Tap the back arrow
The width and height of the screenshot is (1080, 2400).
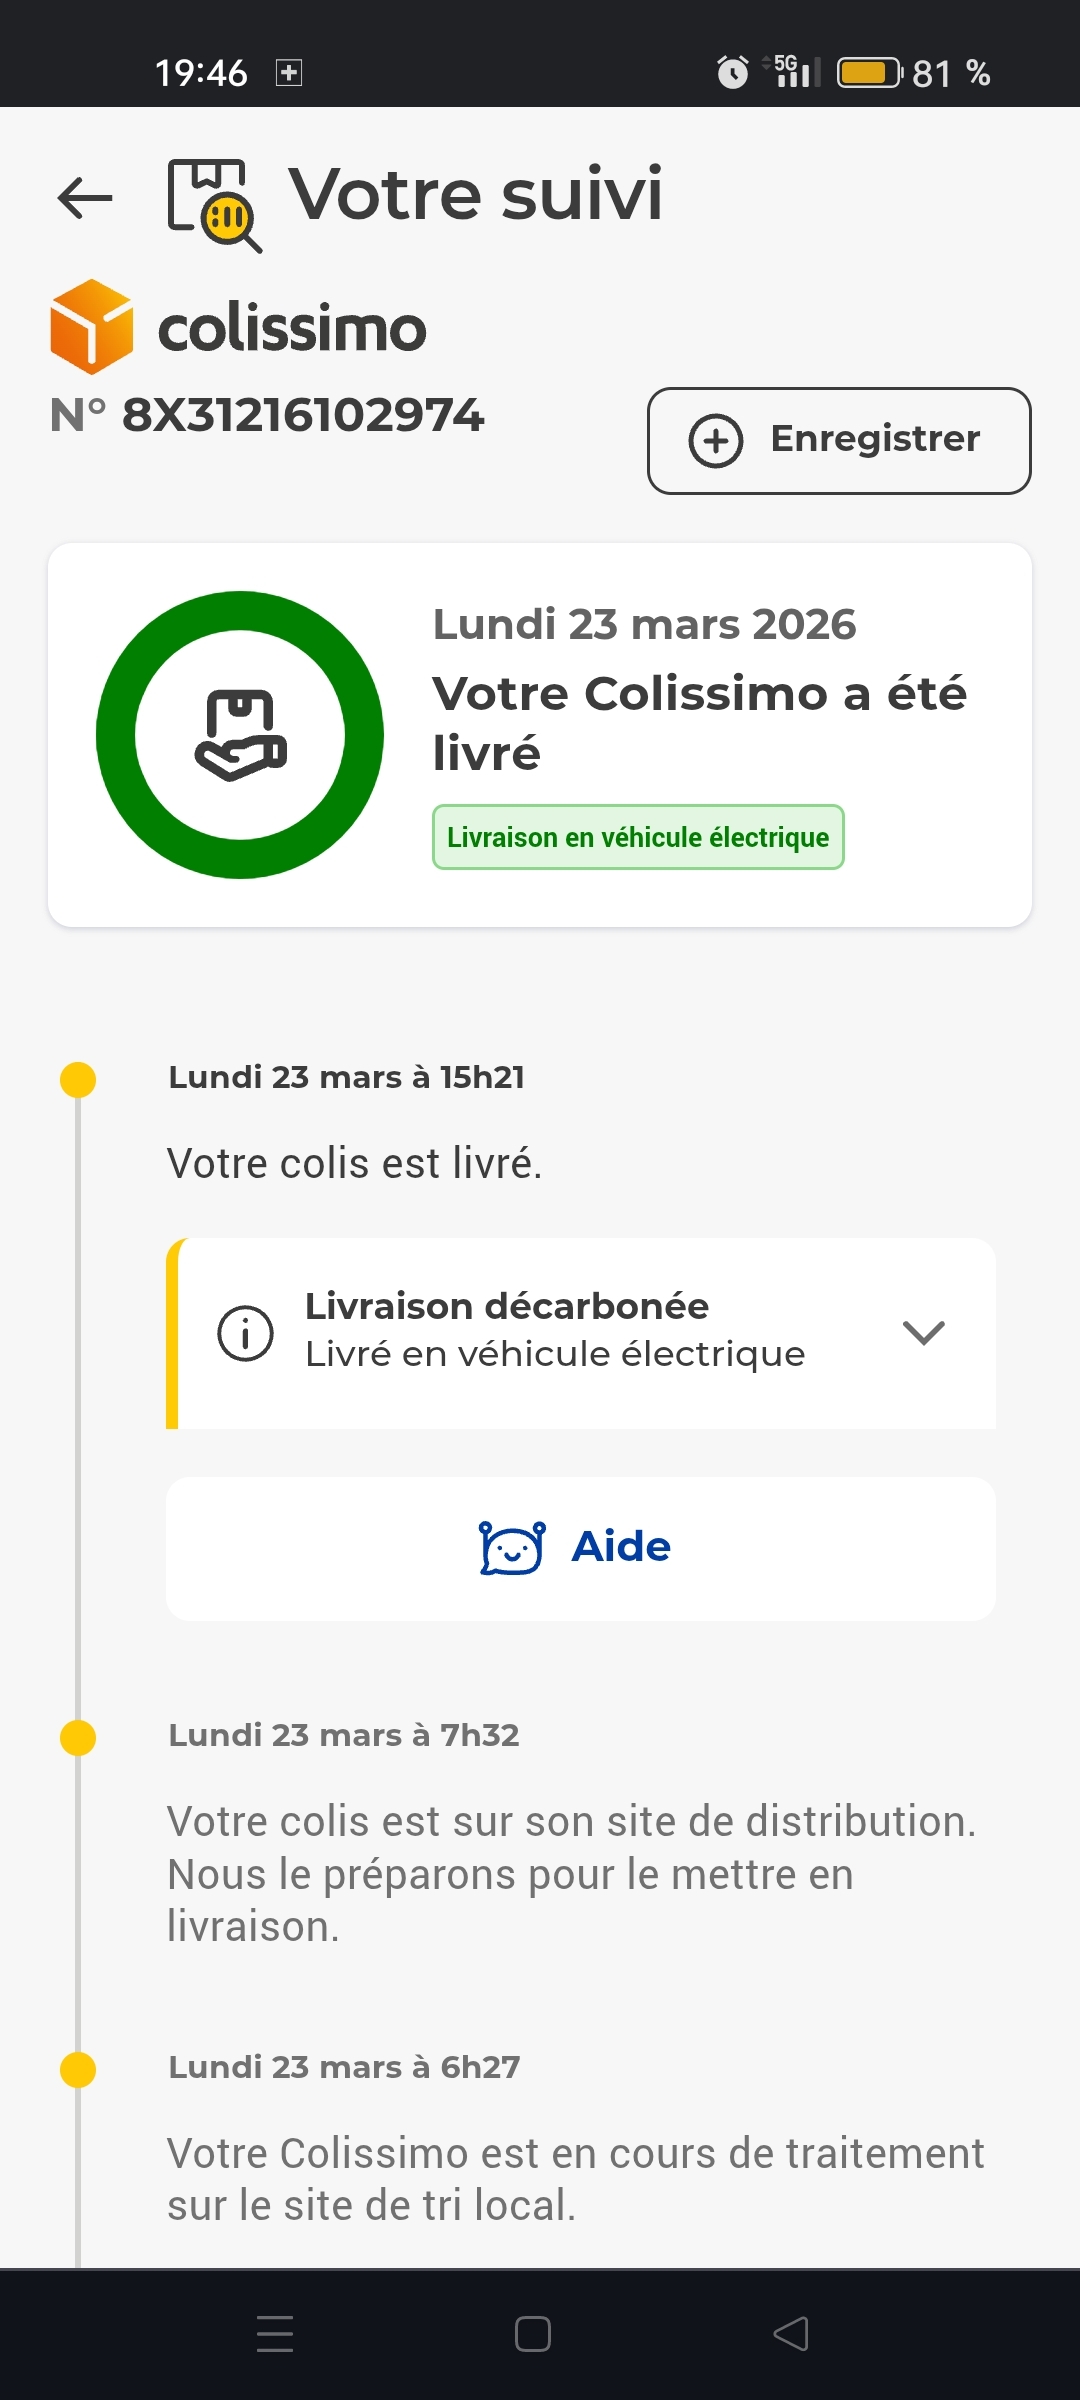85,197
